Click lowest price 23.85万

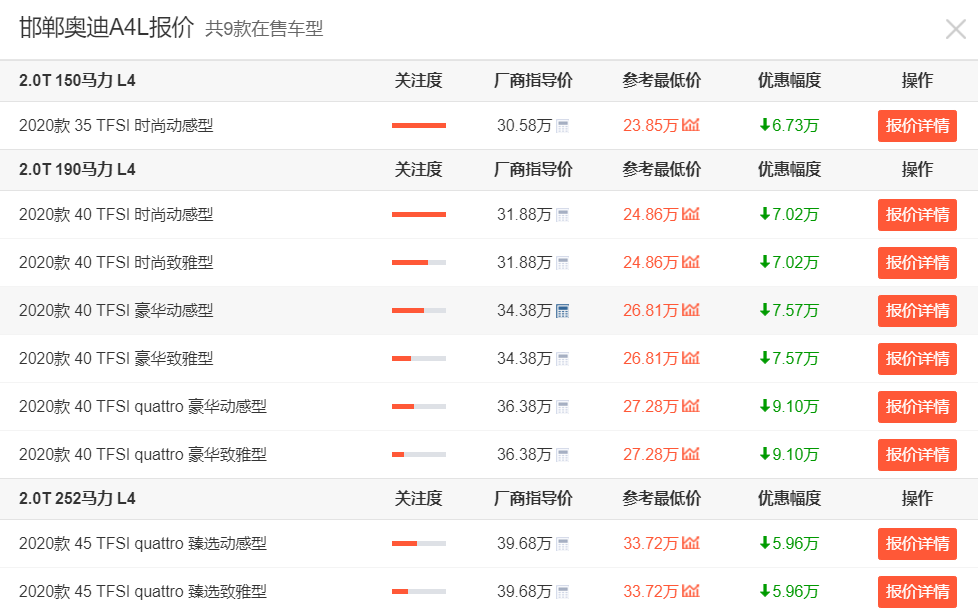(x=650, y=126)
